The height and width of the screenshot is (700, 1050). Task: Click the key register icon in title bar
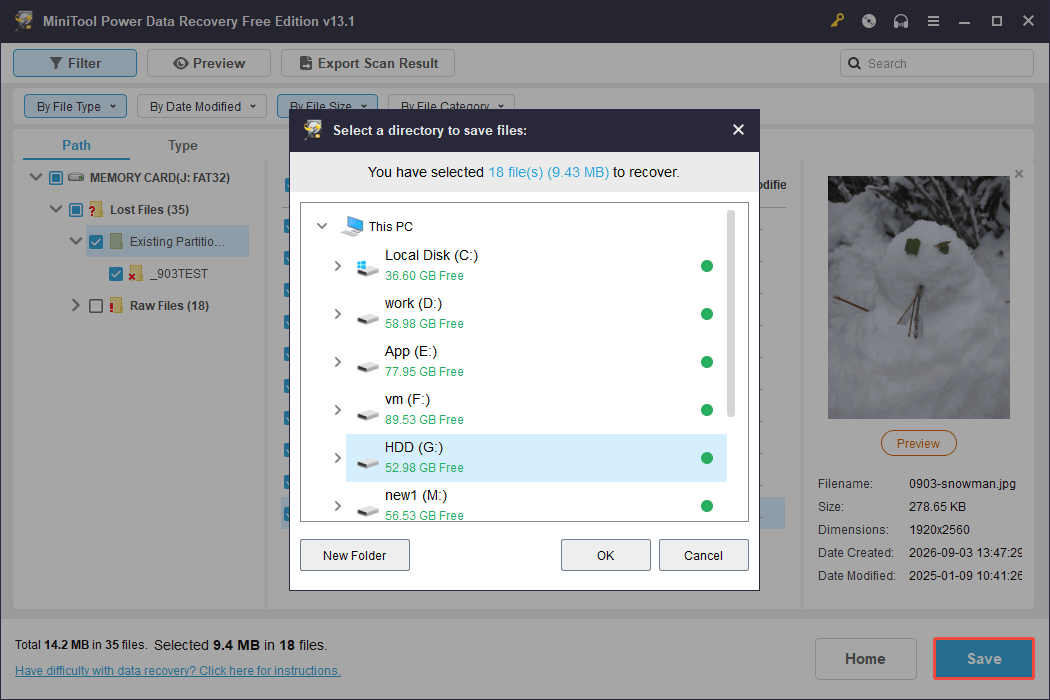point(837,21)
